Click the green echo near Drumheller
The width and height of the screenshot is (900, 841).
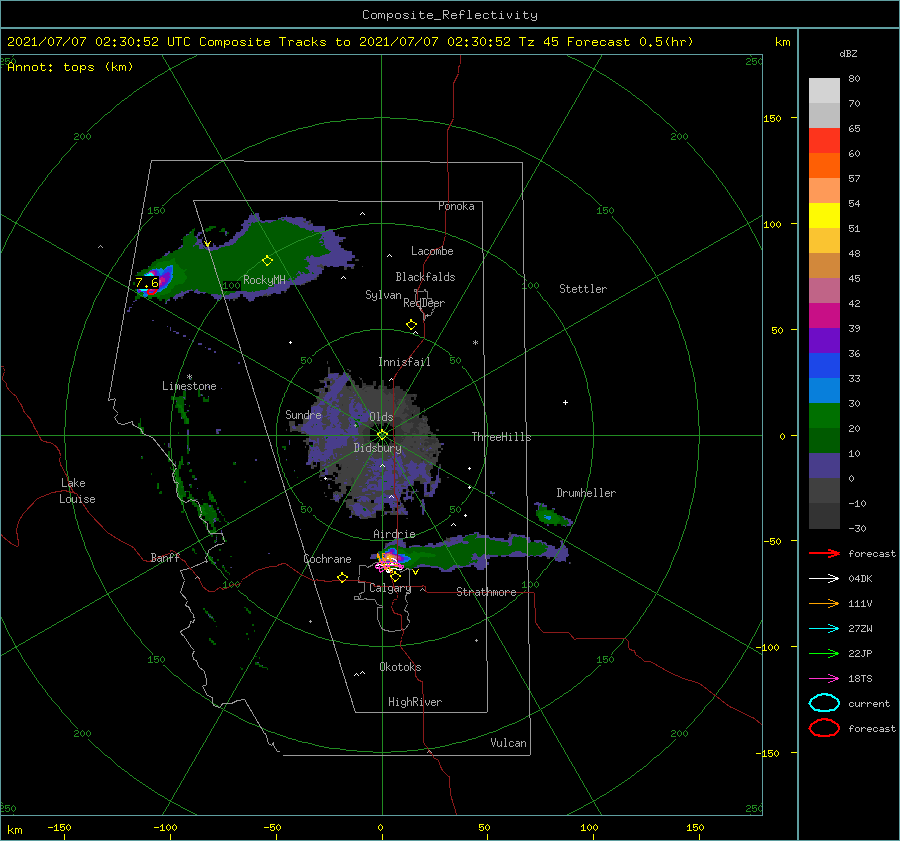click(x=552, y=514)
